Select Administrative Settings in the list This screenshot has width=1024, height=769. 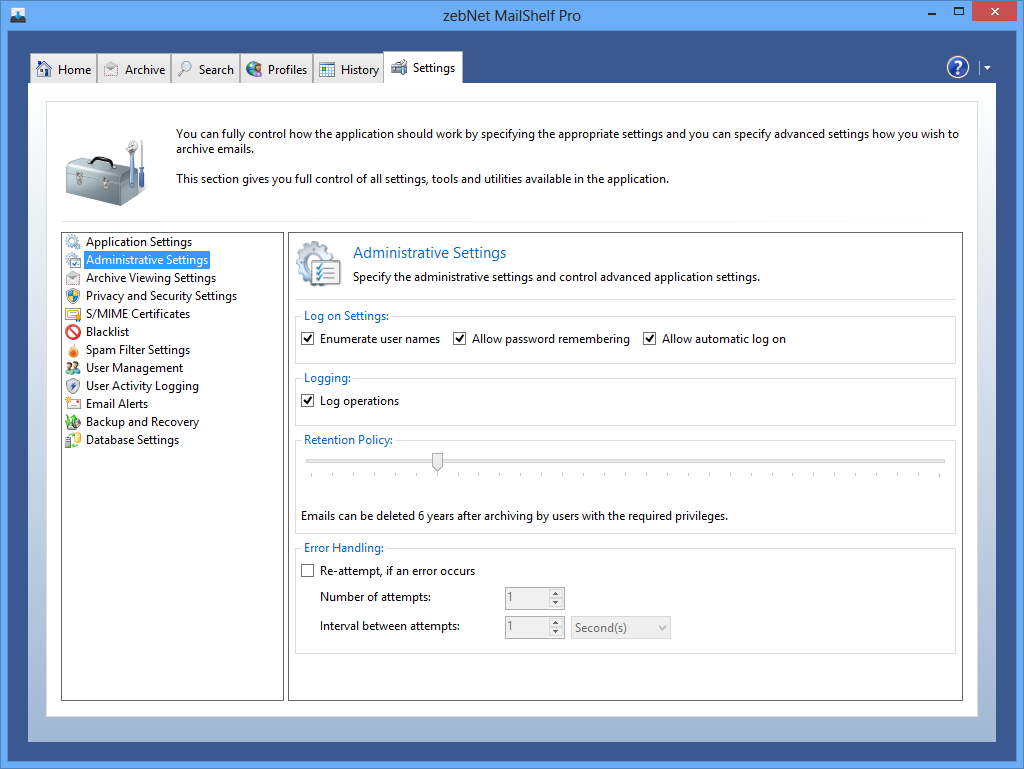pyautogui.click(x=147, y=260)
